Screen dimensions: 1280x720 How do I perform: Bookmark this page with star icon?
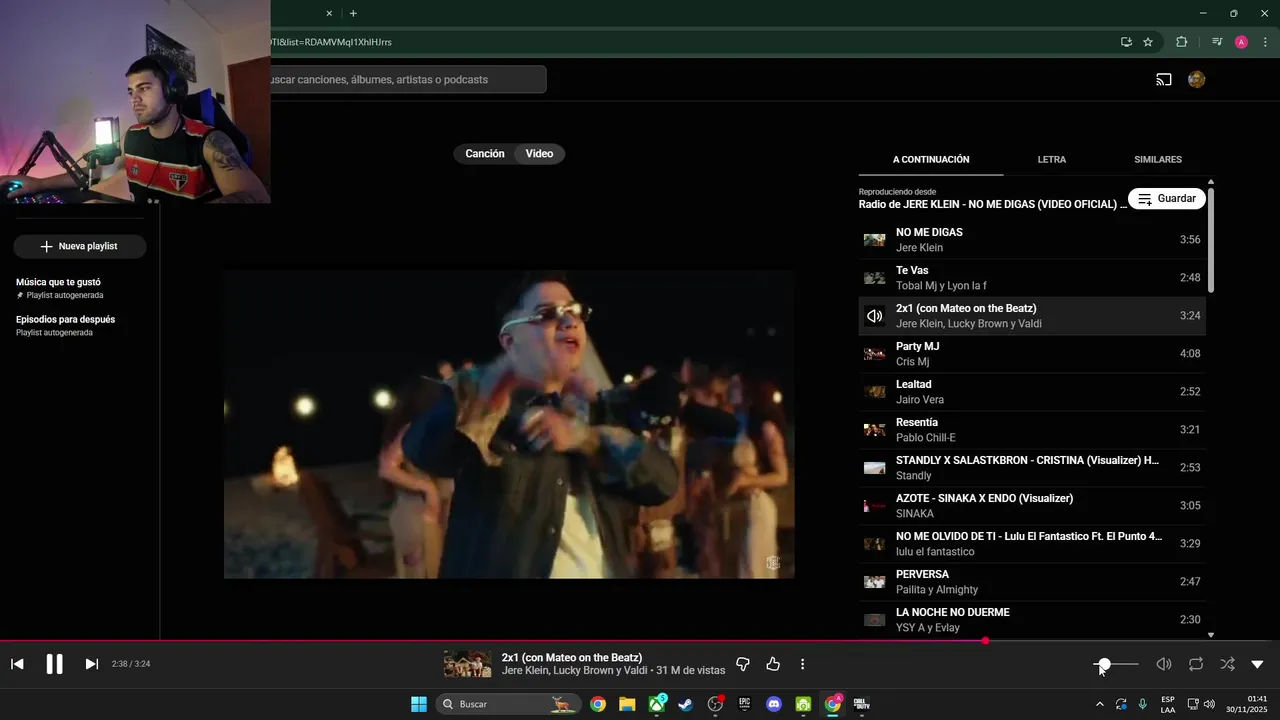pyautogui.click(x=1148, y=42)
